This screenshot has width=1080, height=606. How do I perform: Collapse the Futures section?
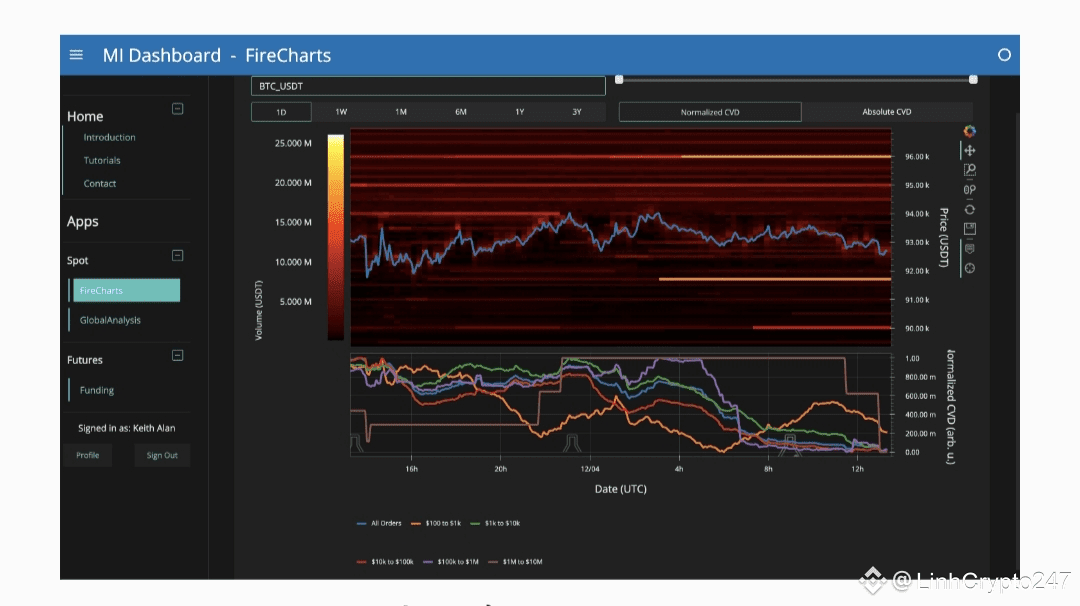click(178, 355)
